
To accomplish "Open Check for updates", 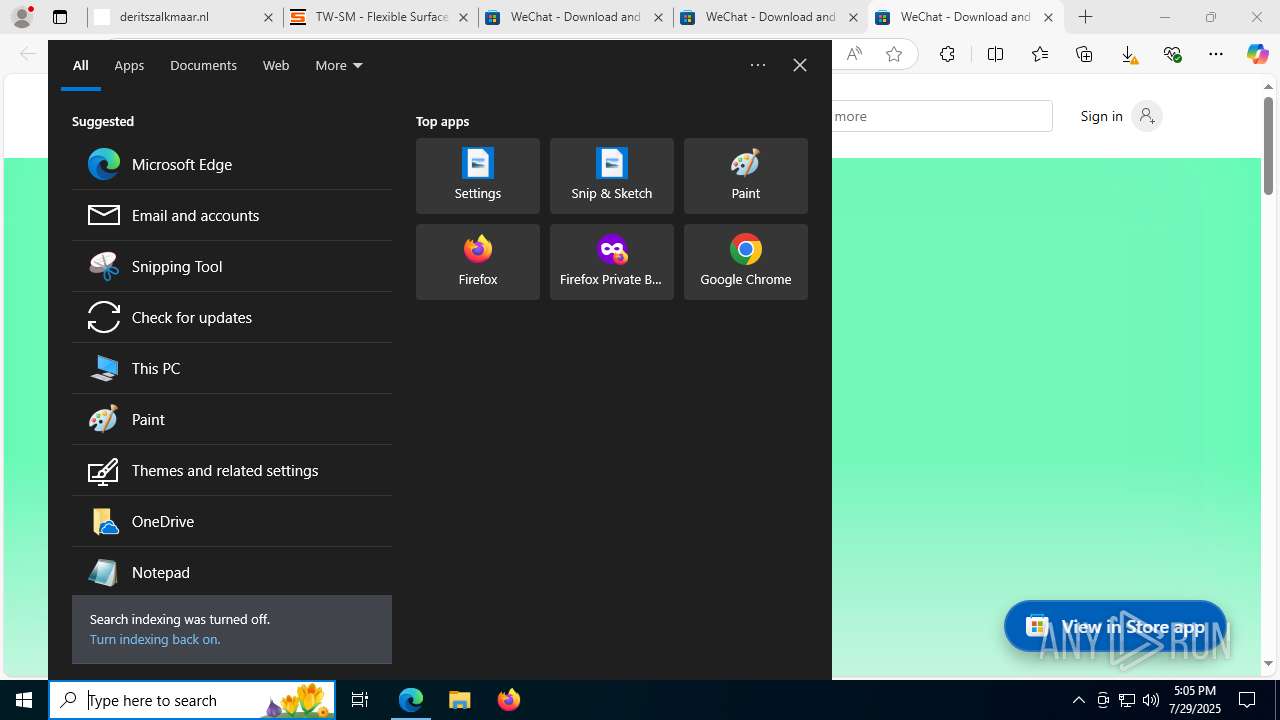I will pos(231,317).
